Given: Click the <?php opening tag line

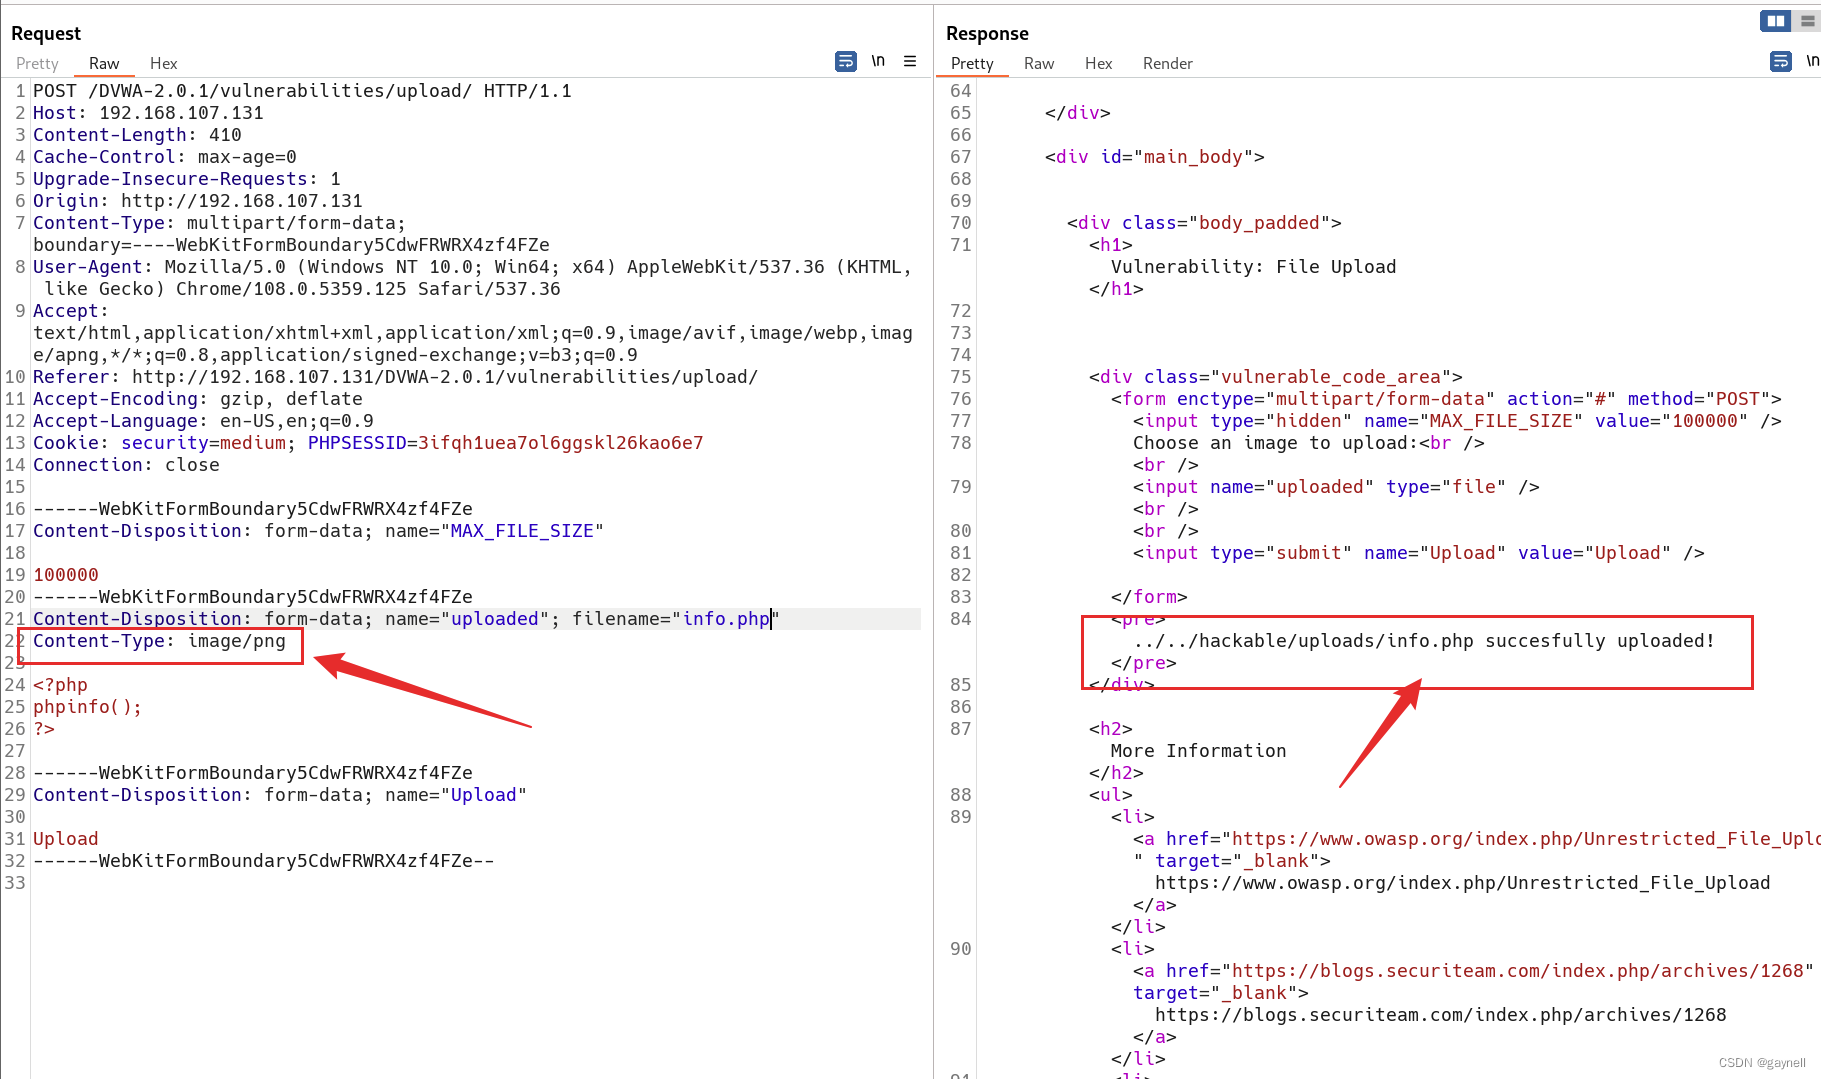Looking at the screenshot, I should (60, 685).
